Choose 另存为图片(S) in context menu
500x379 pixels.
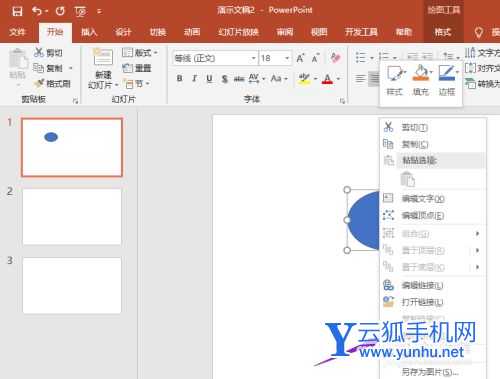click(433, 372)
